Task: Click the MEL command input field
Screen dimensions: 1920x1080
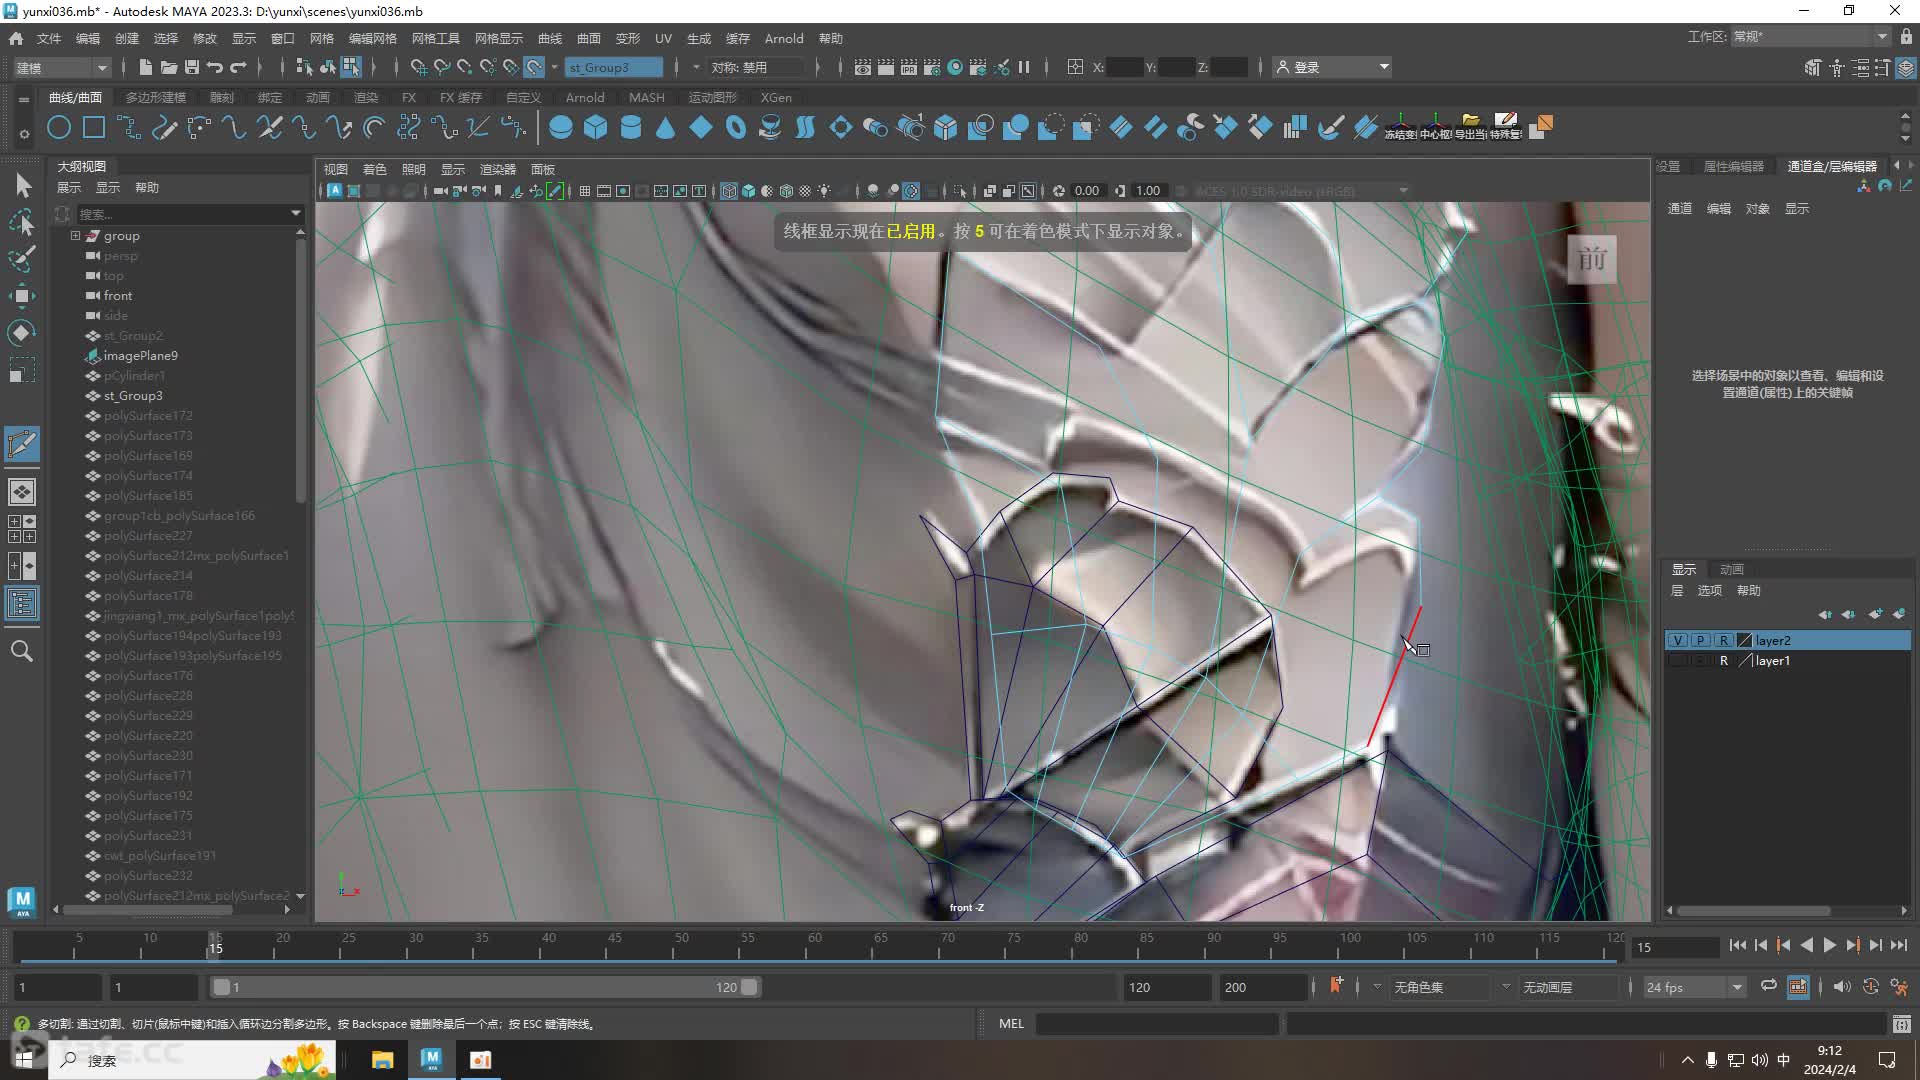Action: point(1158,1023)
